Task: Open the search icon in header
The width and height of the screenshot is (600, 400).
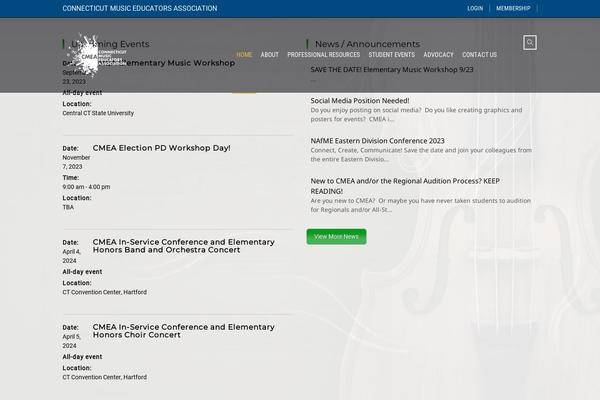Action: [x=530, y=42]
